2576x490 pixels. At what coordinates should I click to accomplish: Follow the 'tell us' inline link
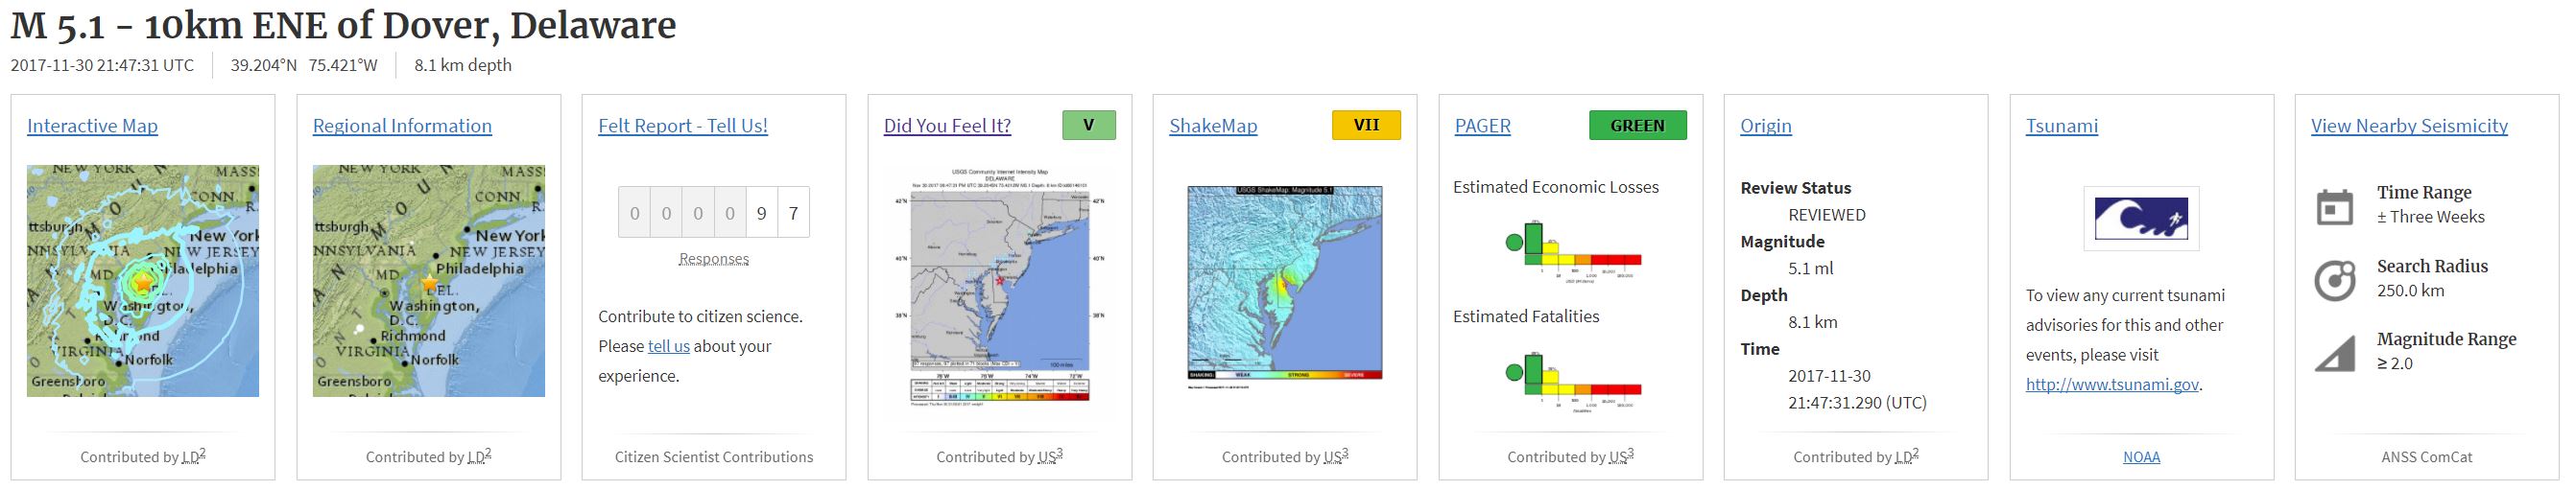(668, 346)
